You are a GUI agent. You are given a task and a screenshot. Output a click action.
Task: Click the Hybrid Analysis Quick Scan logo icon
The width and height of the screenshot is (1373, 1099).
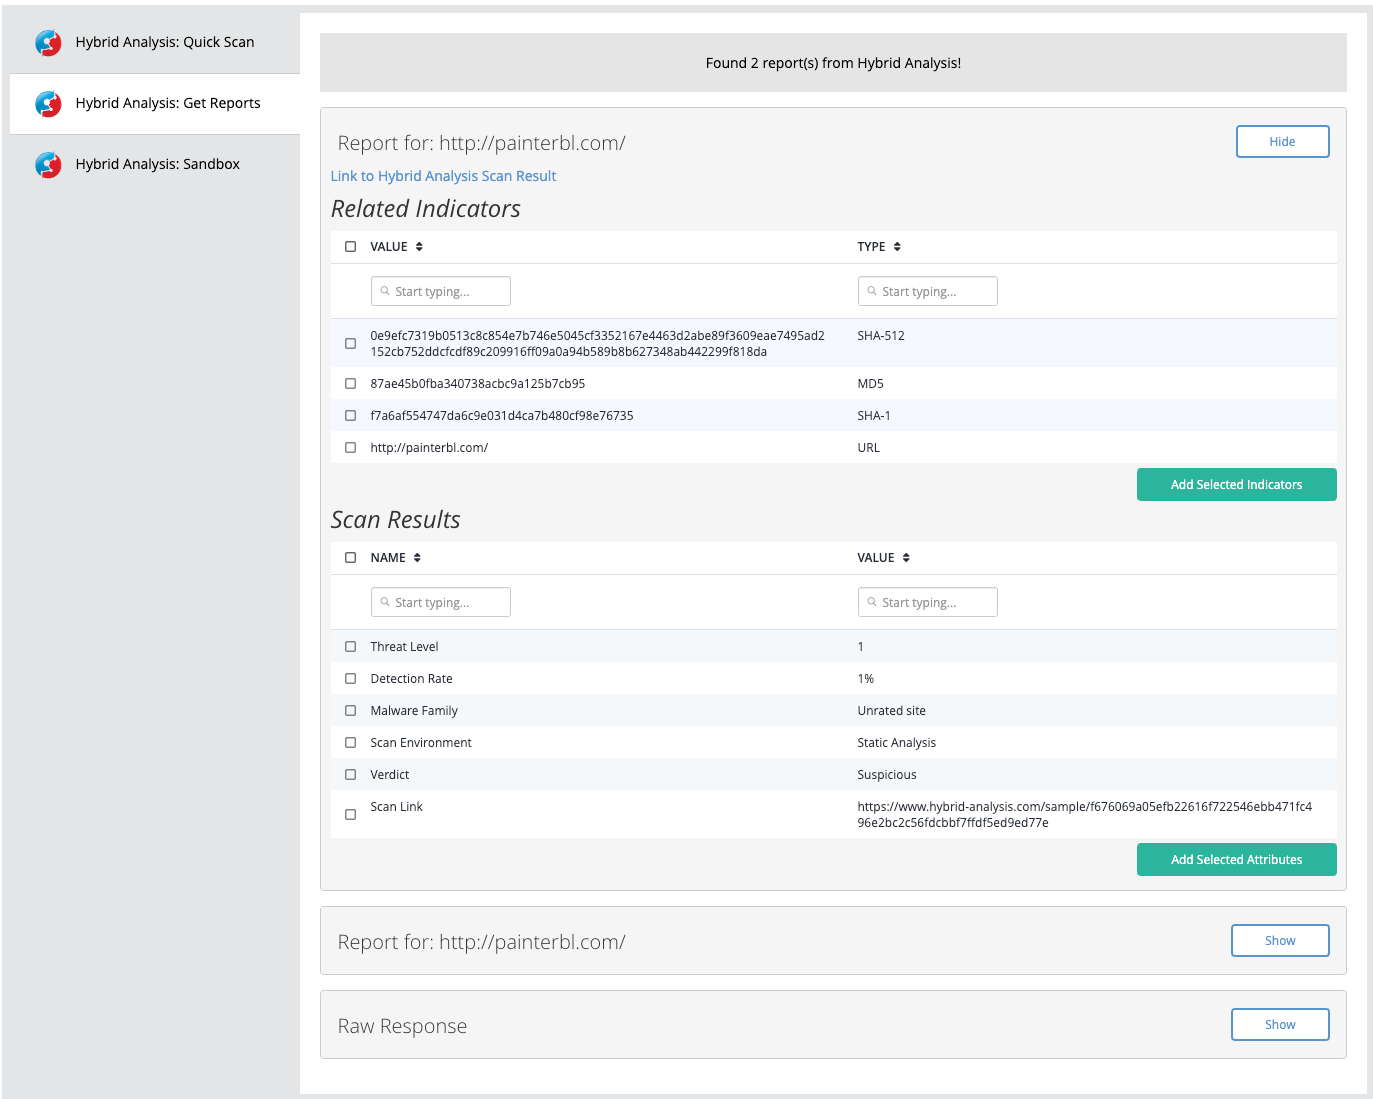pos(48,42)
